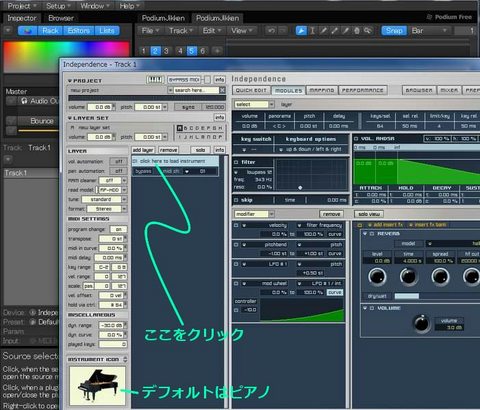Click the undo arrow in Podium toolbar
The width and height of the screenshot is (480, 410).
tap(271, 31)
